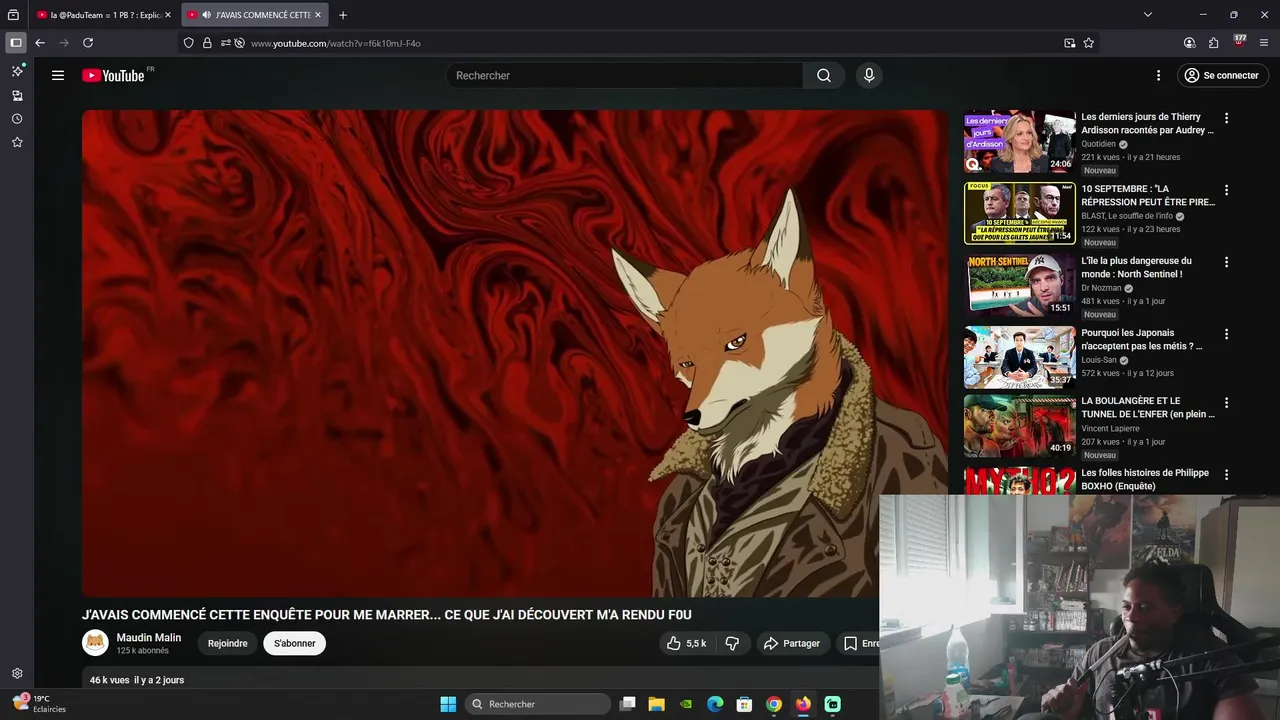Open the history clock sidebar icon
The height and width of the screenshot is (720, 1280).
(x=17, y=119)
